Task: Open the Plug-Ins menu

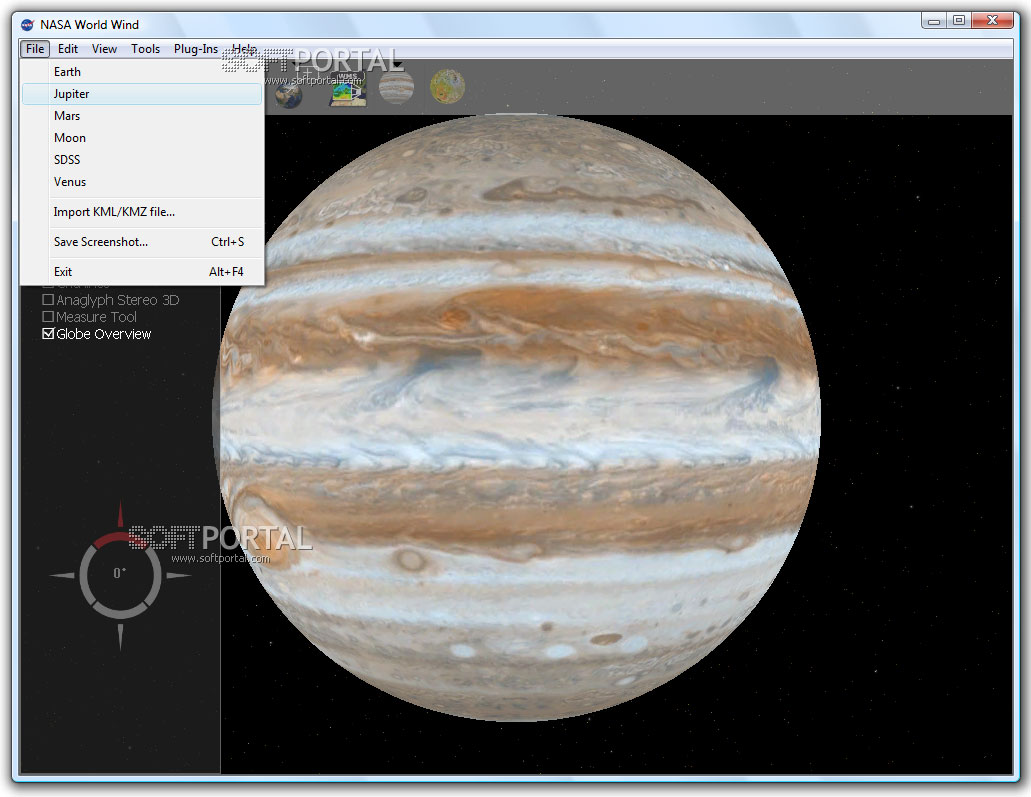Action: (196, 49)
